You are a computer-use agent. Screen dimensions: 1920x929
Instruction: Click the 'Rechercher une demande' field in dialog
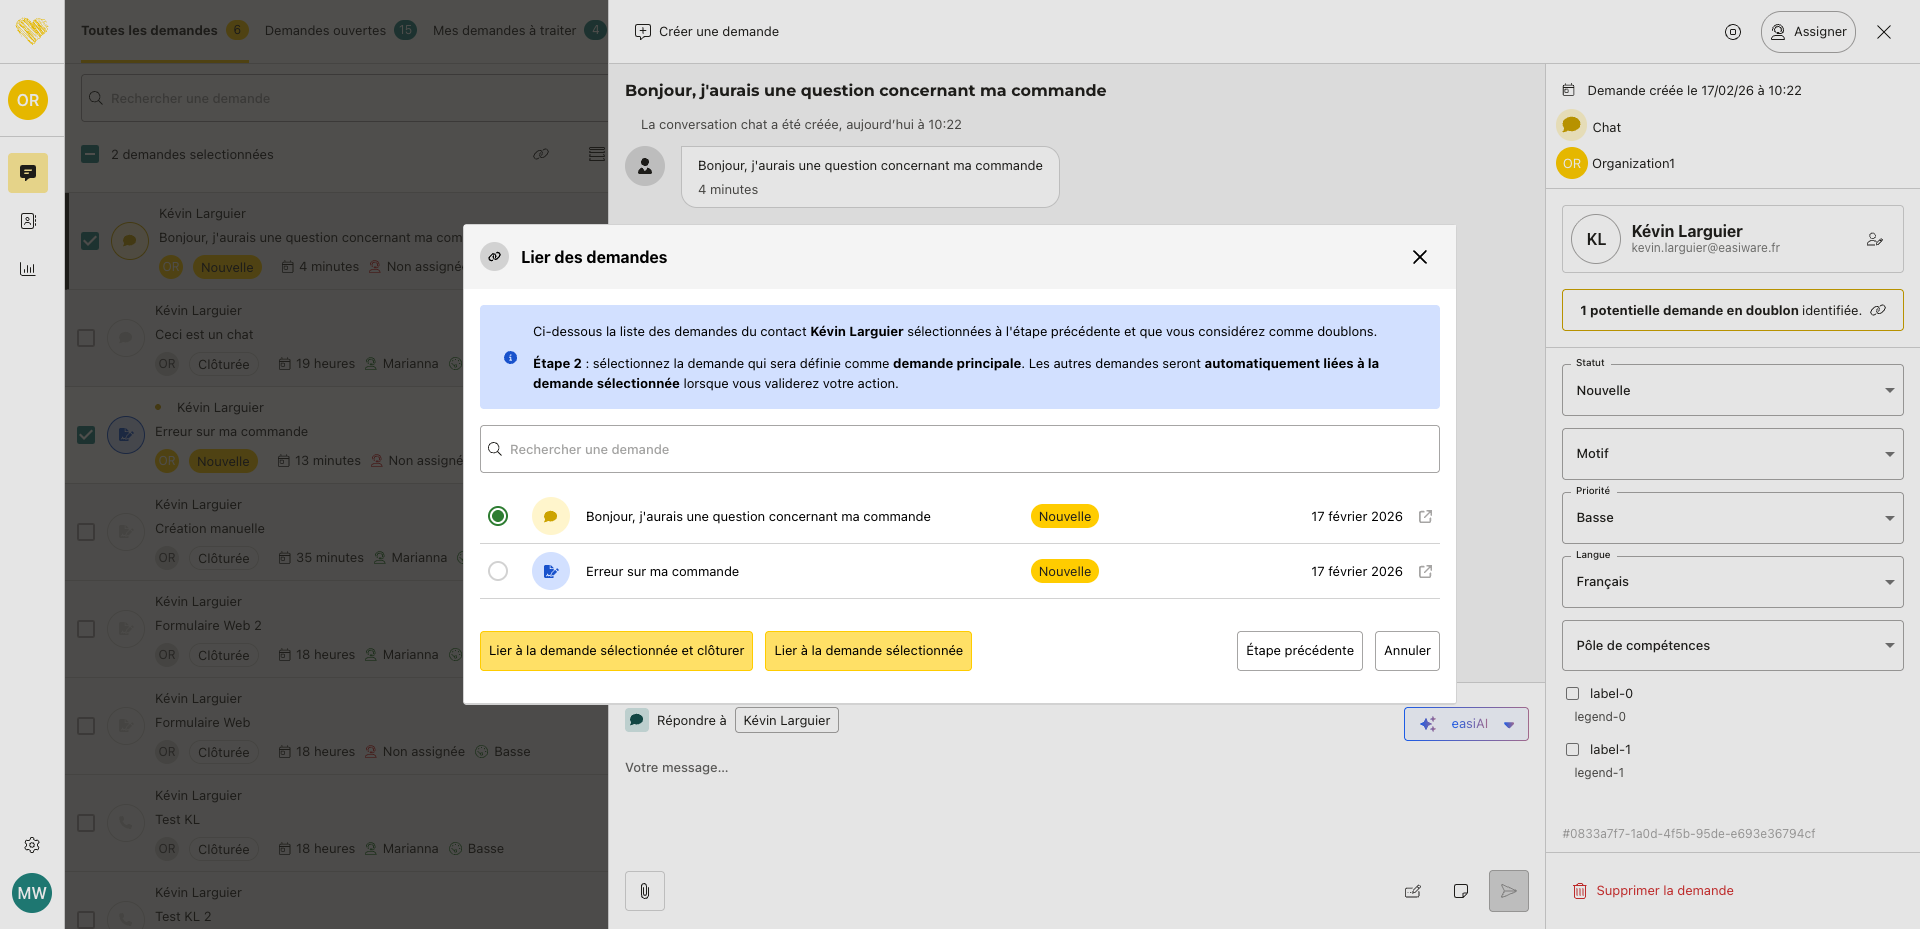coord(960,450)
